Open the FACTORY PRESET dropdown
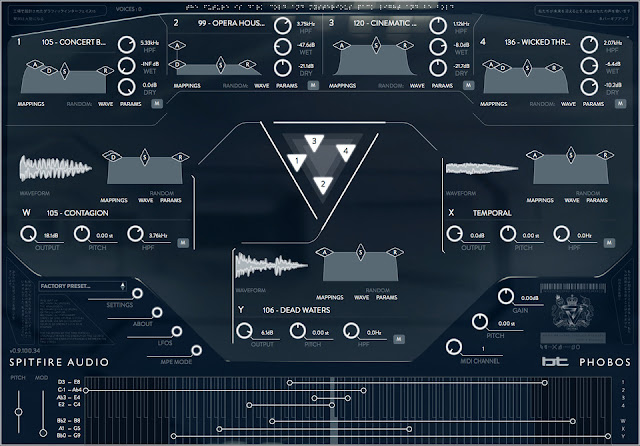Image resolution: width=640 pixels, height=446 pixels. (x=82, y=286)
